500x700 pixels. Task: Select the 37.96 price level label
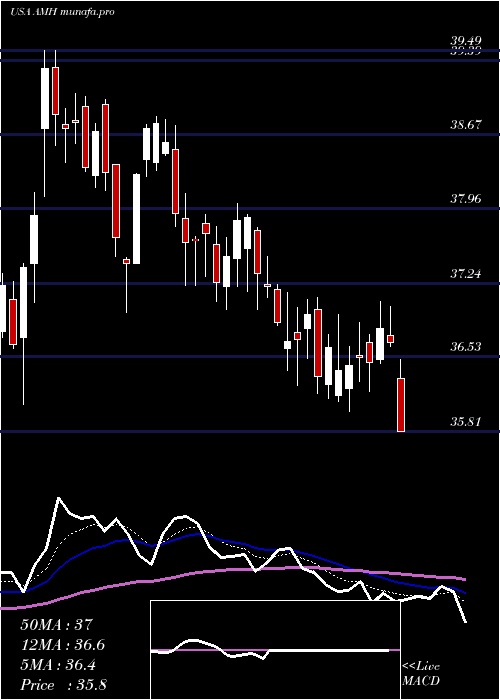pyautogui.click(x=466, y=198)
